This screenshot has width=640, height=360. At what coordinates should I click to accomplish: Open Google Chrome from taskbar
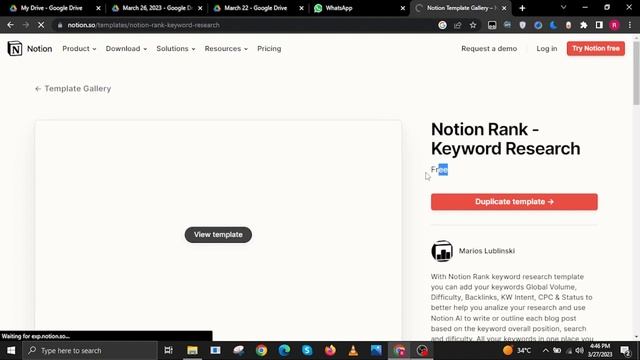[x=261, y=351]
